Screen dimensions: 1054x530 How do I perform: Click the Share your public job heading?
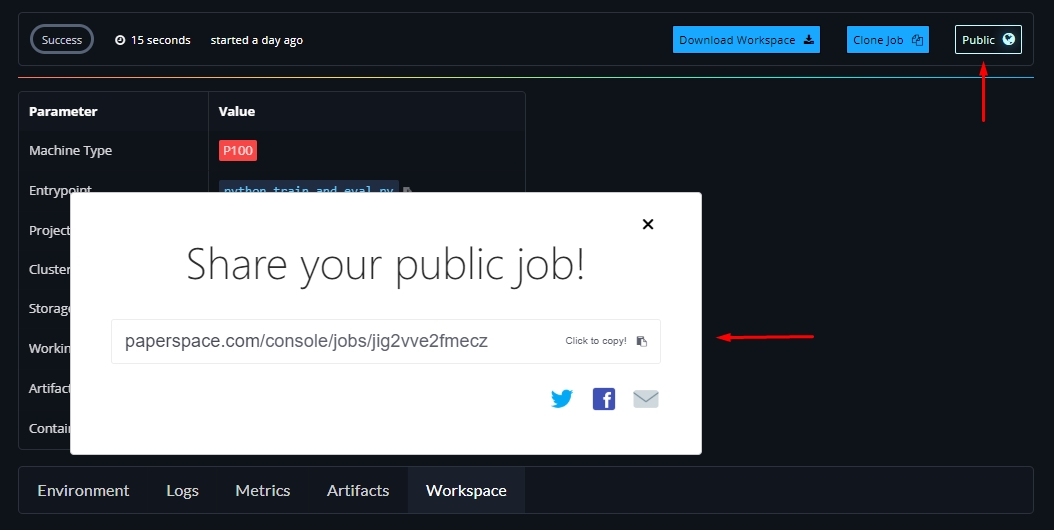pyautogui.click(x=386, y=264)
